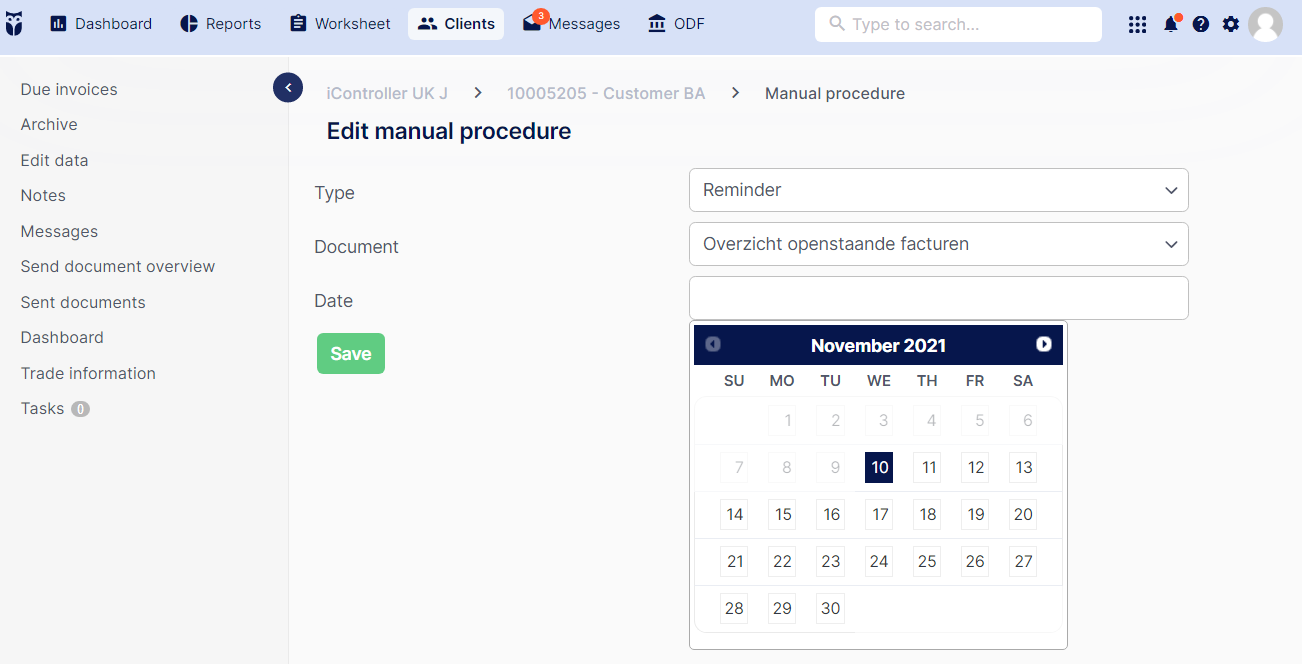Open Messages with unread badge
Screen dimensions: 1302x664
[x=571, y=24]
